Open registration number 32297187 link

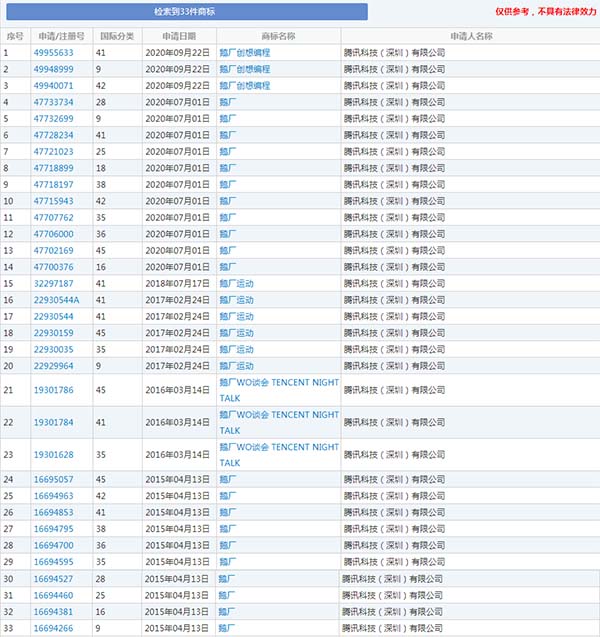(53, 284)
